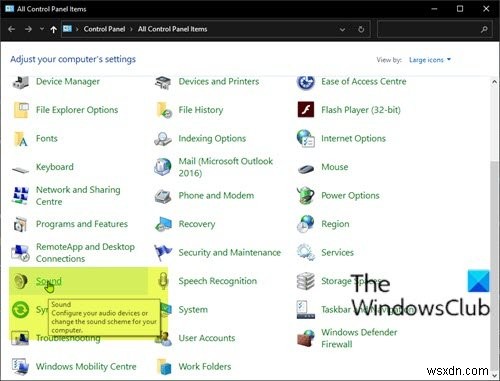Image resolution: width=500 pixels, height=381 pixels.
Task: Click the scrollbar up arrow
Action: click(x=494, y=82)
